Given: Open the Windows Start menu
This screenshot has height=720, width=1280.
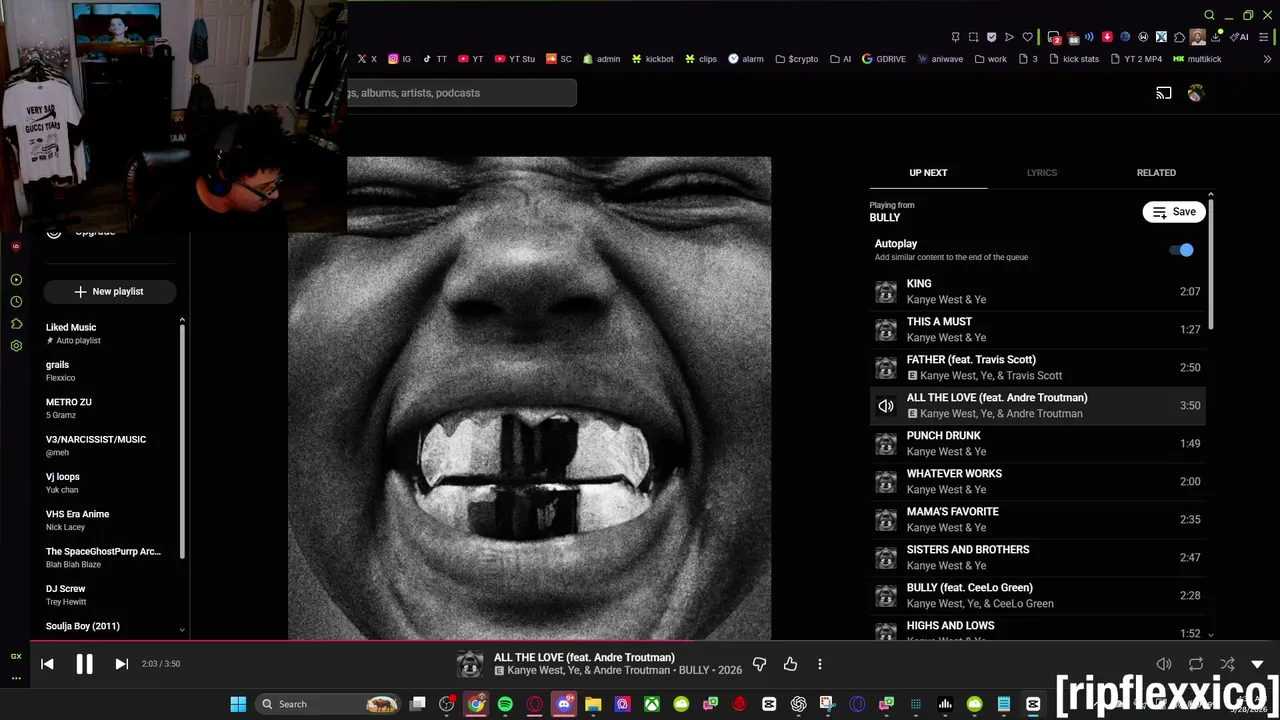Looking at the screenshot, I should (x=238, y=704).
